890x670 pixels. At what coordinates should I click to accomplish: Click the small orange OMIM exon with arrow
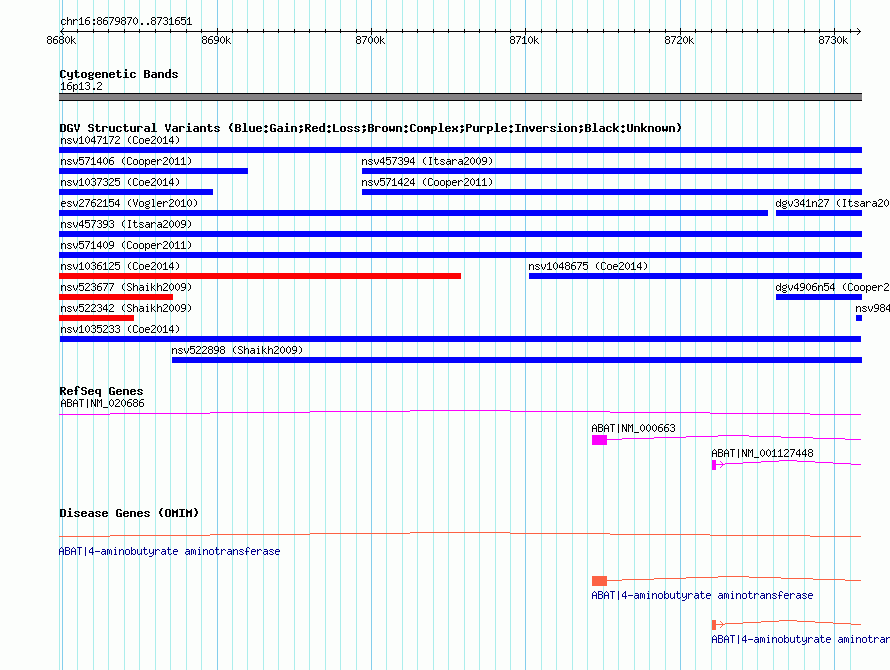point(714,625)
